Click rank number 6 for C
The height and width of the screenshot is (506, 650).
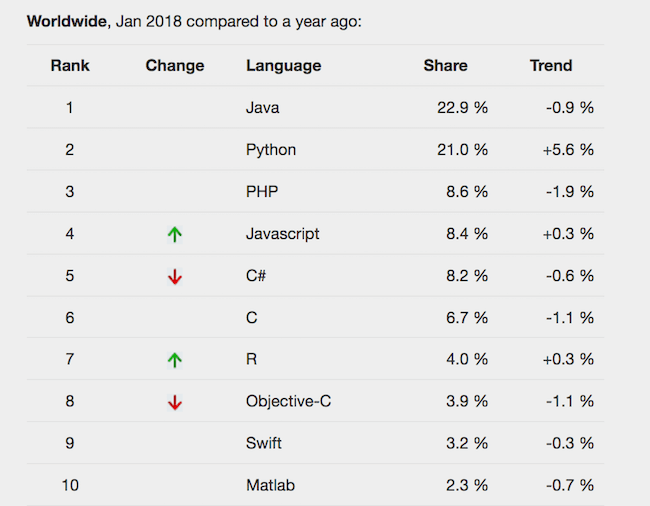tap(70, 318)
